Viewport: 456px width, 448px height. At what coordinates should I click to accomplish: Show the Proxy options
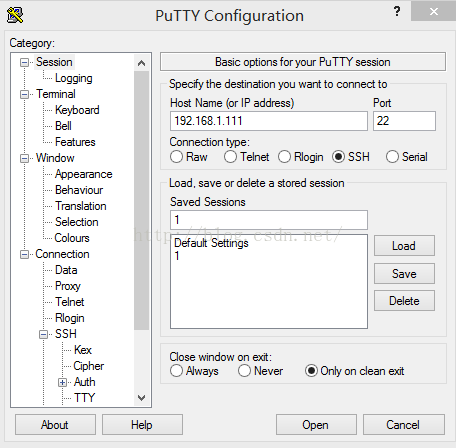coord(68,286)
